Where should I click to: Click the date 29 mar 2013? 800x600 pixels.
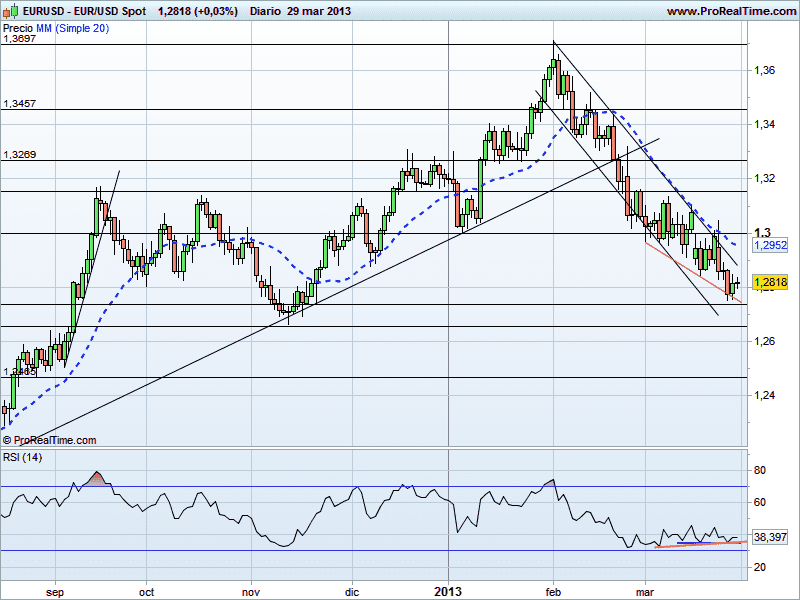[x=319, y=11]
